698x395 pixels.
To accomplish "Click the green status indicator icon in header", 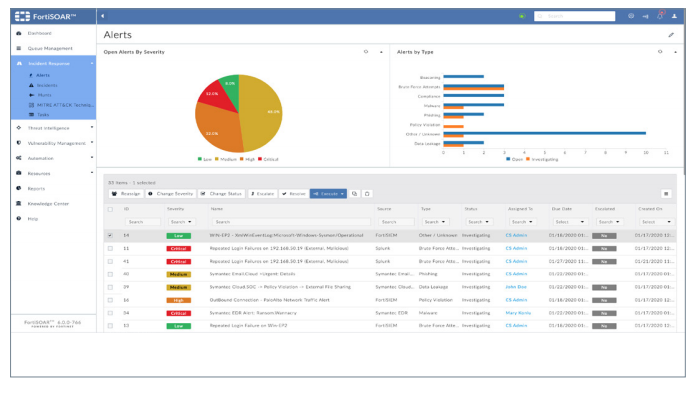I will point(522,16).
